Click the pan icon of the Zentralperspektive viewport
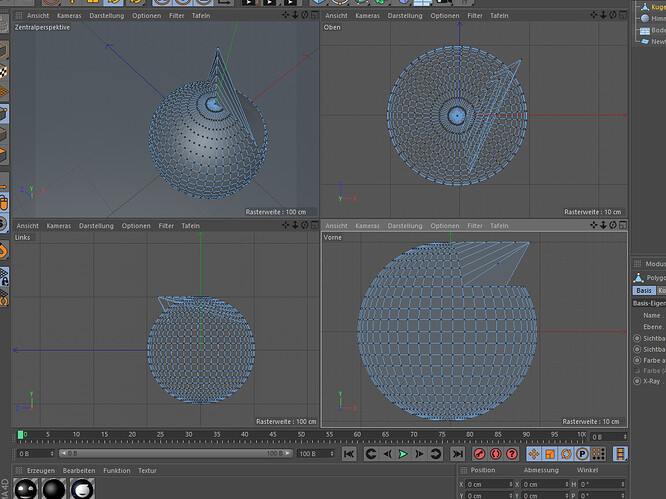The height and width of the screenshot is (499, 666). [x=285, y=15]
